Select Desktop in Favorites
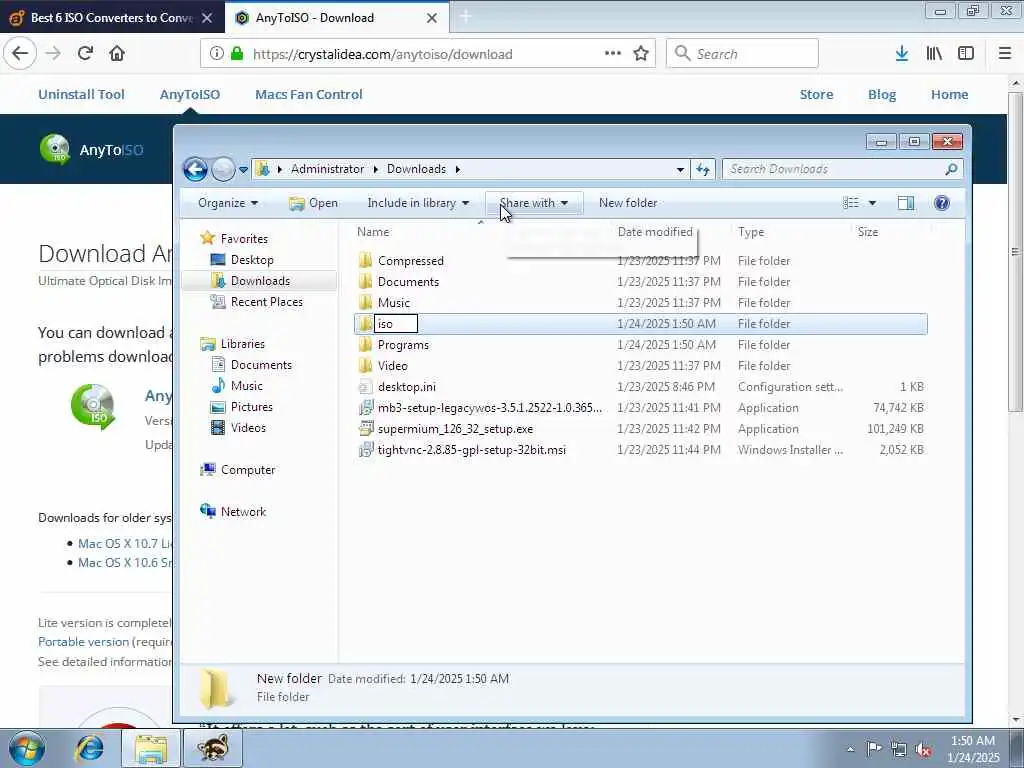This screenshot has width=1024, height=768. [x=251, y=260]
